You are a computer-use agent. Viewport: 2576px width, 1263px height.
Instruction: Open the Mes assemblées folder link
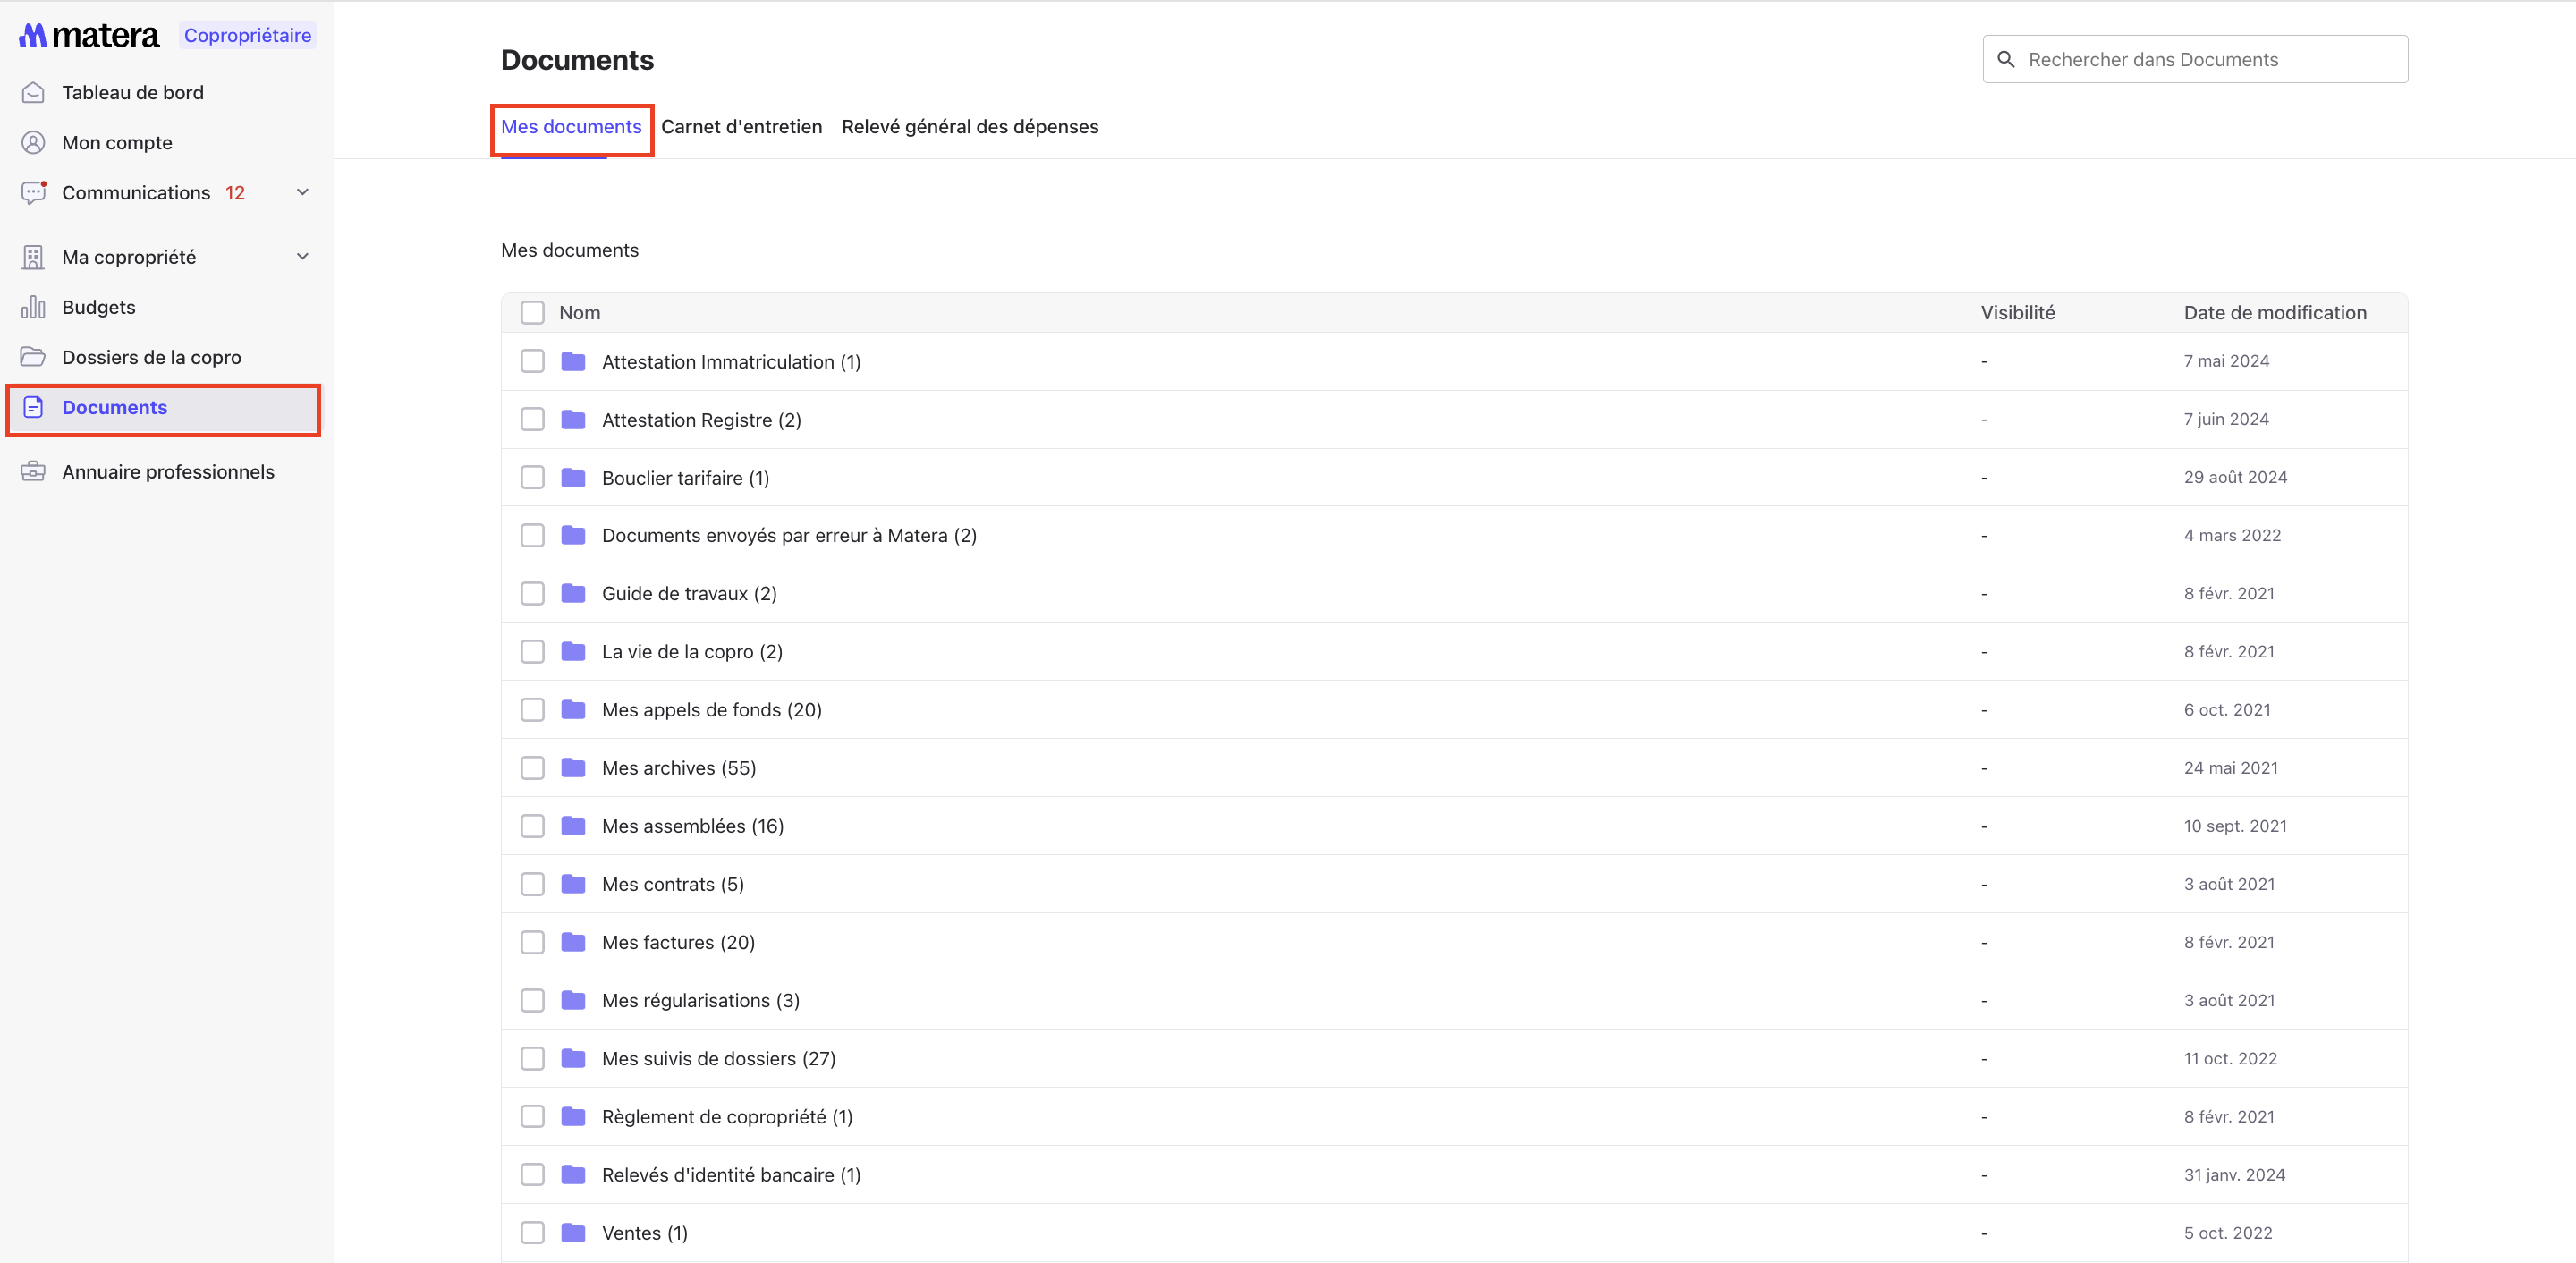[692, 826]
